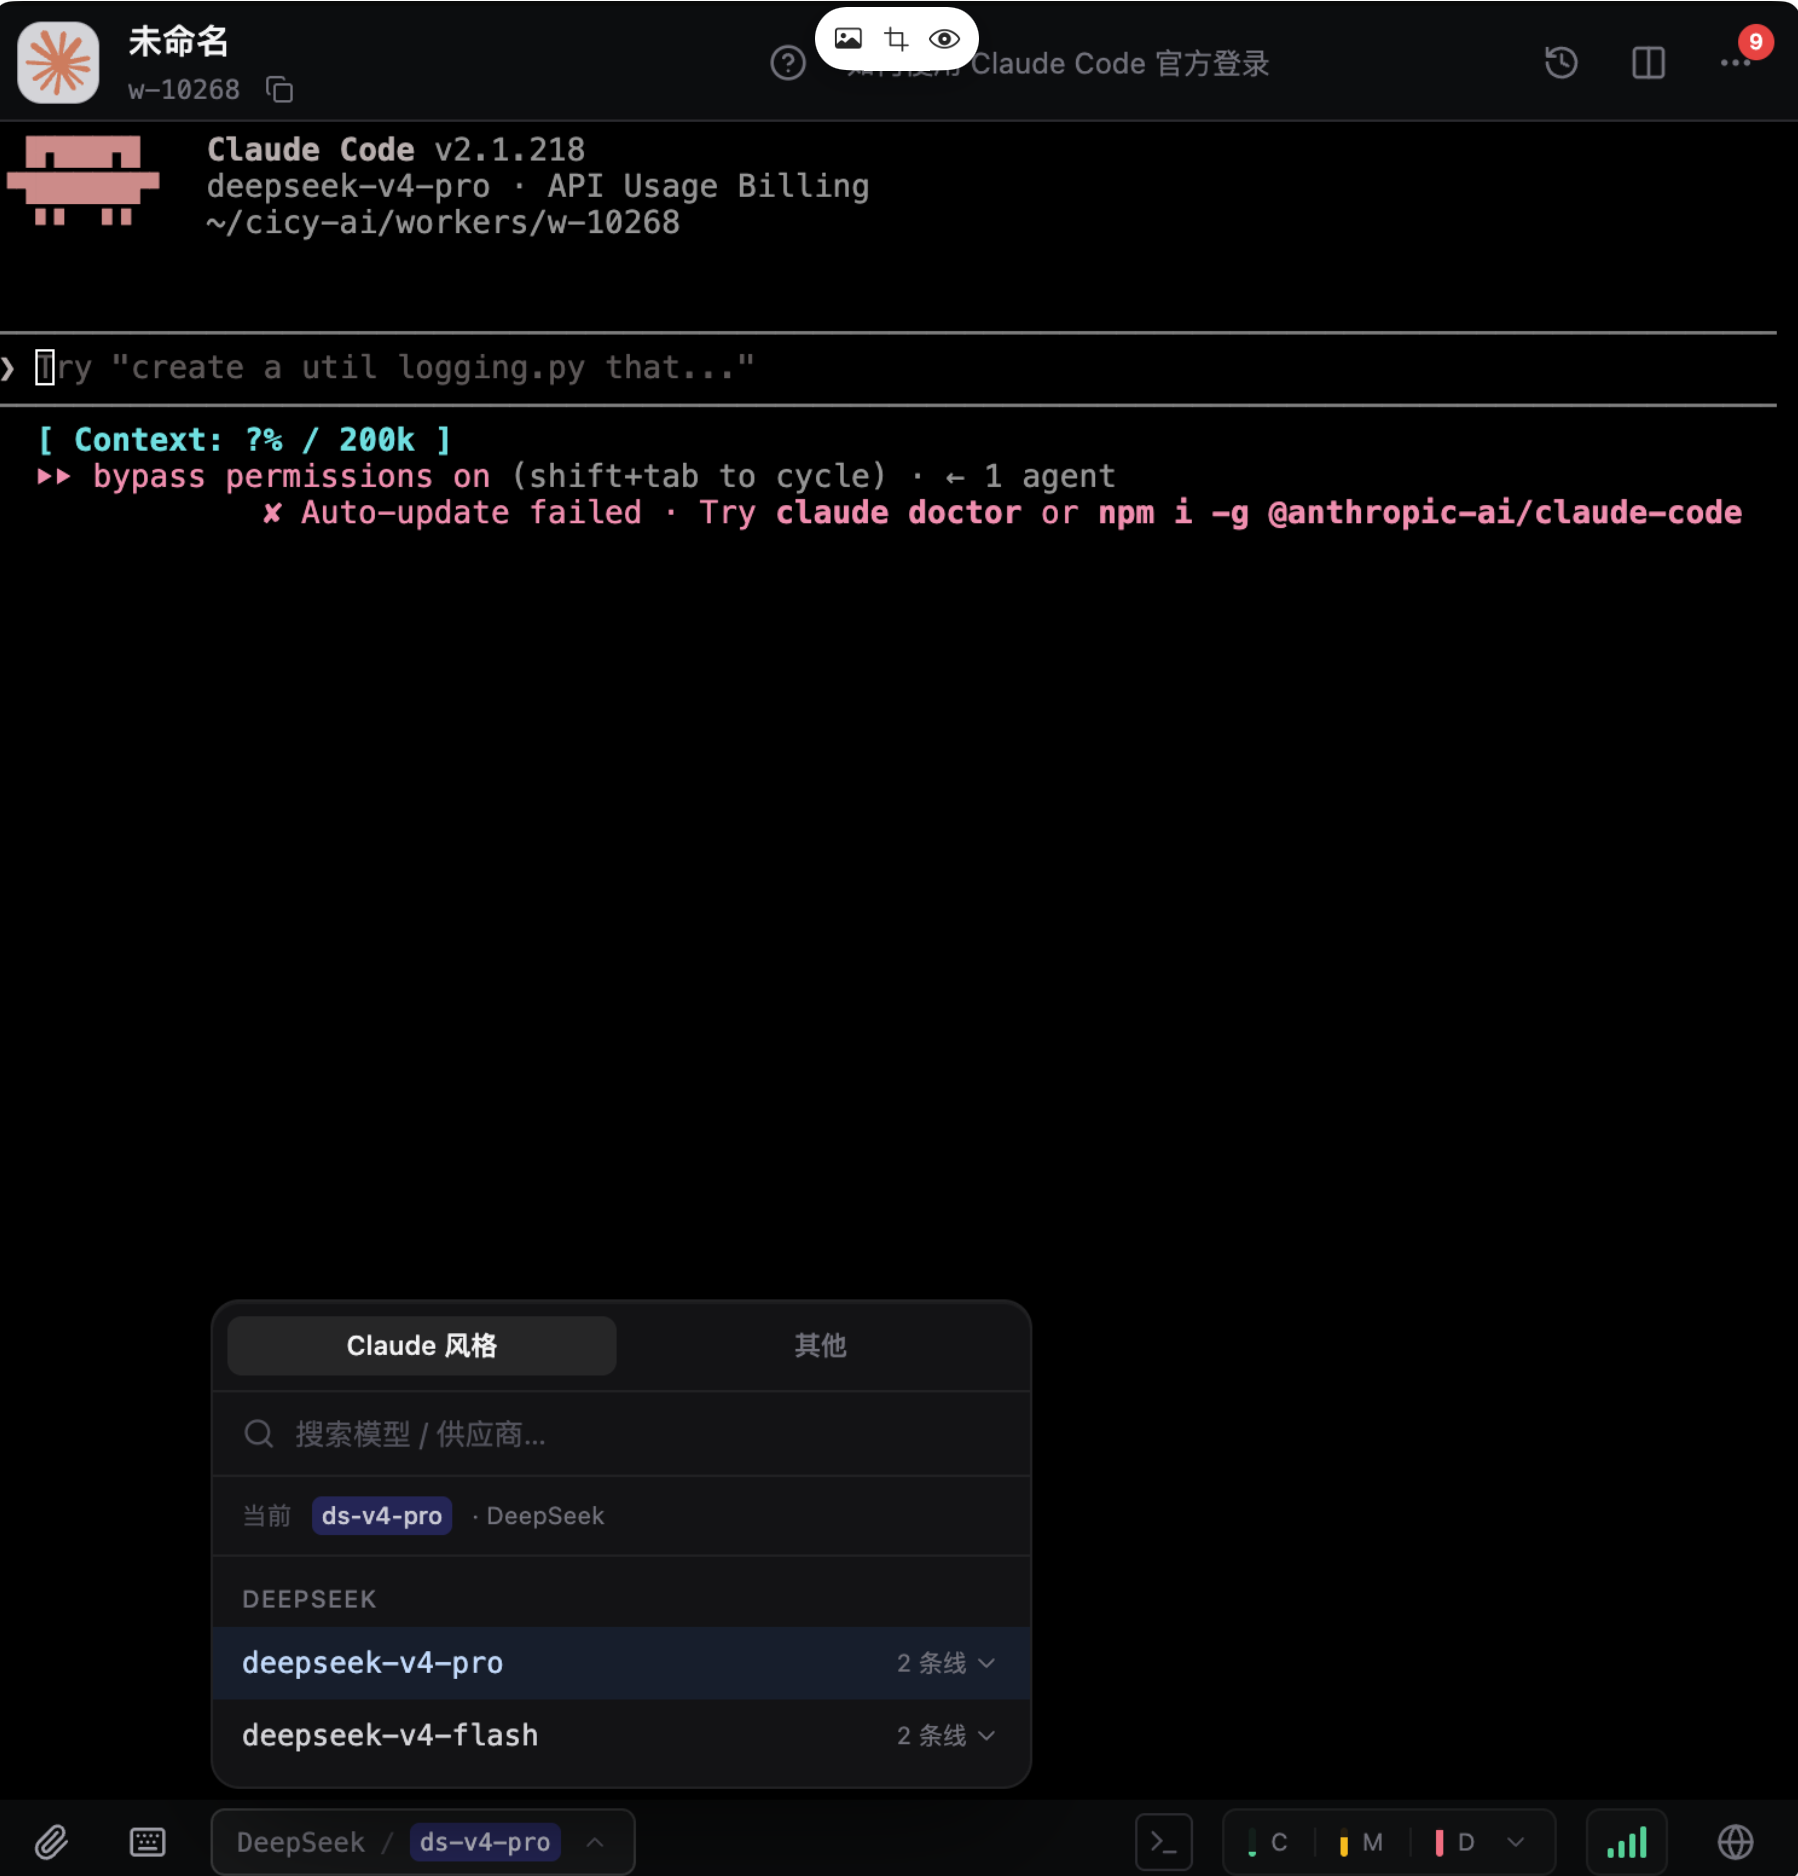Open the help question mark icon
1798x1876 pixels.
point(788,64)
